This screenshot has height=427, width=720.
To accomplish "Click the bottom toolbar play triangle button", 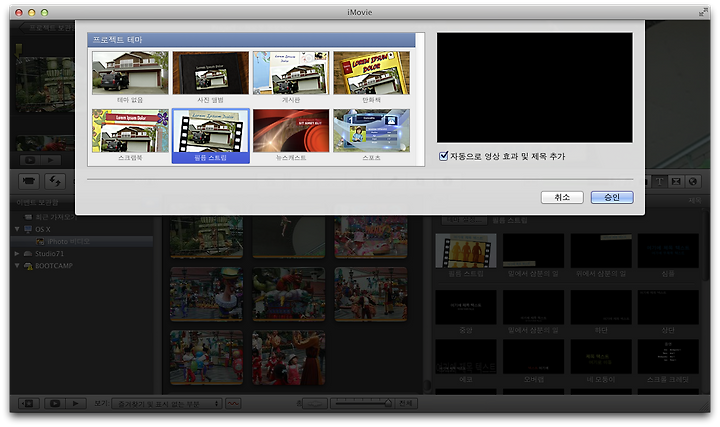I will (x=75, y=404).
